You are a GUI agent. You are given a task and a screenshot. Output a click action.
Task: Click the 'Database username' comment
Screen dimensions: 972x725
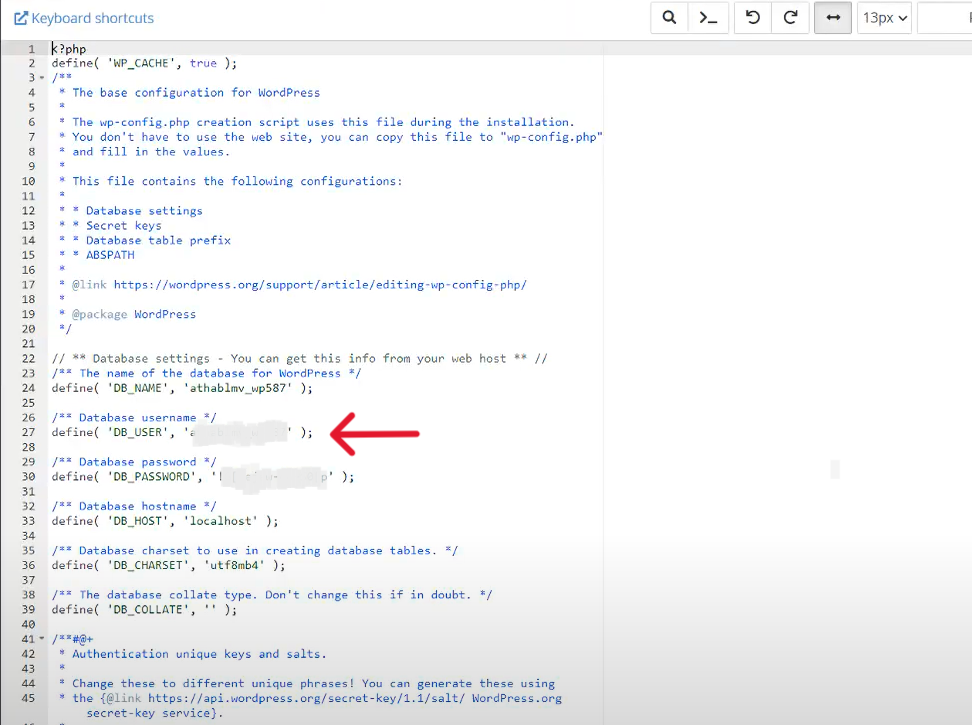tap(134, 418)
